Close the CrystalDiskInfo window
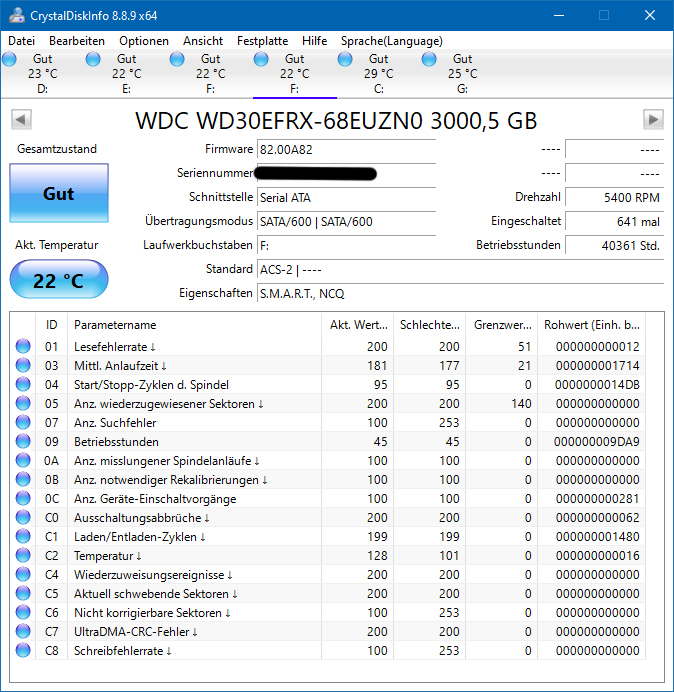Viewport: 674px width, 692px height. click(650, 15)
